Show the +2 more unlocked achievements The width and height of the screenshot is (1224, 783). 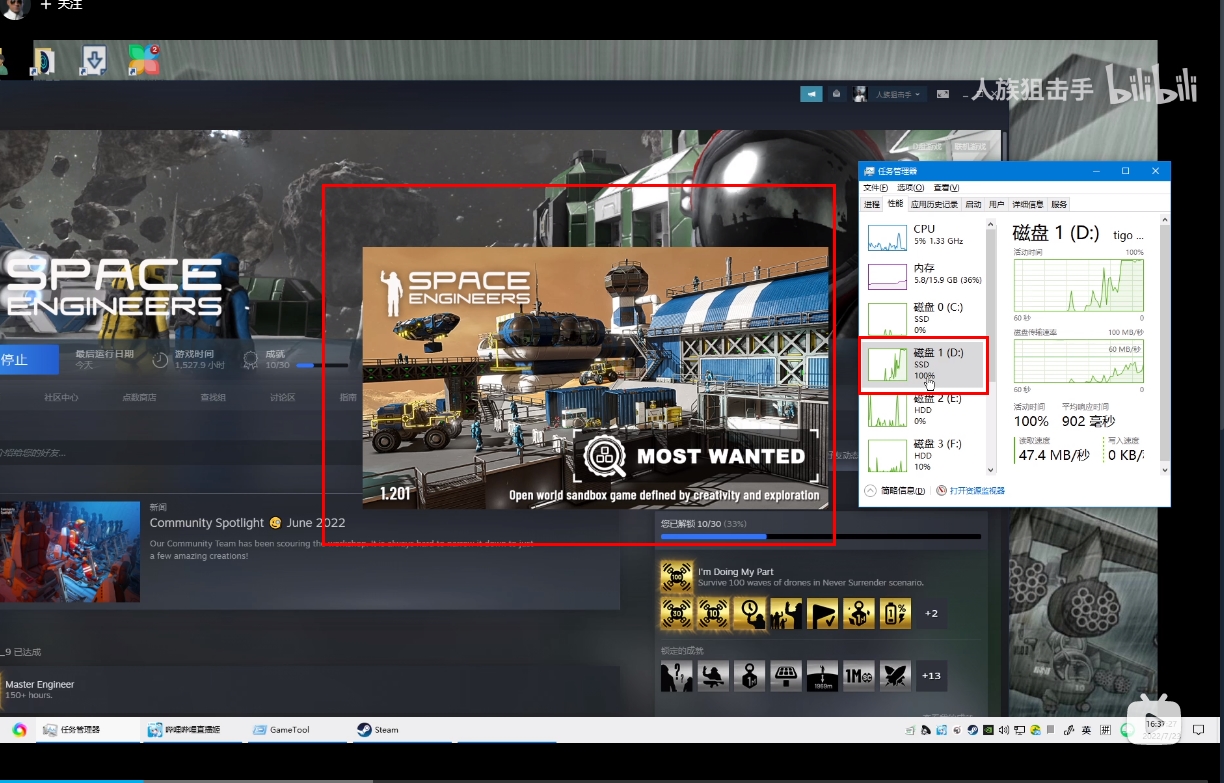930,613
